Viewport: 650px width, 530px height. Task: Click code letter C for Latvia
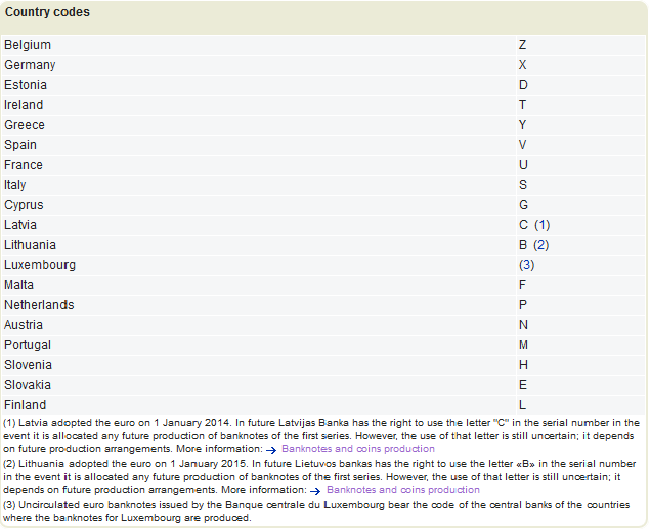[523, 225]
